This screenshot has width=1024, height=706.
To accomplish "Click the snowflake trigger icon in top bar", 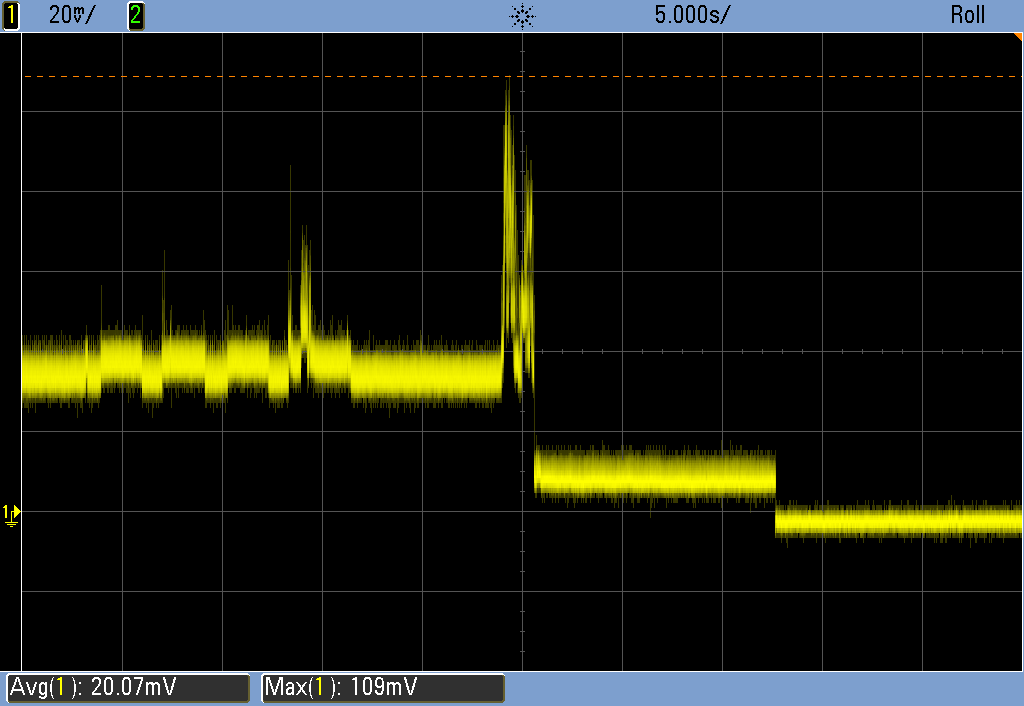I will tap(521, 15).
